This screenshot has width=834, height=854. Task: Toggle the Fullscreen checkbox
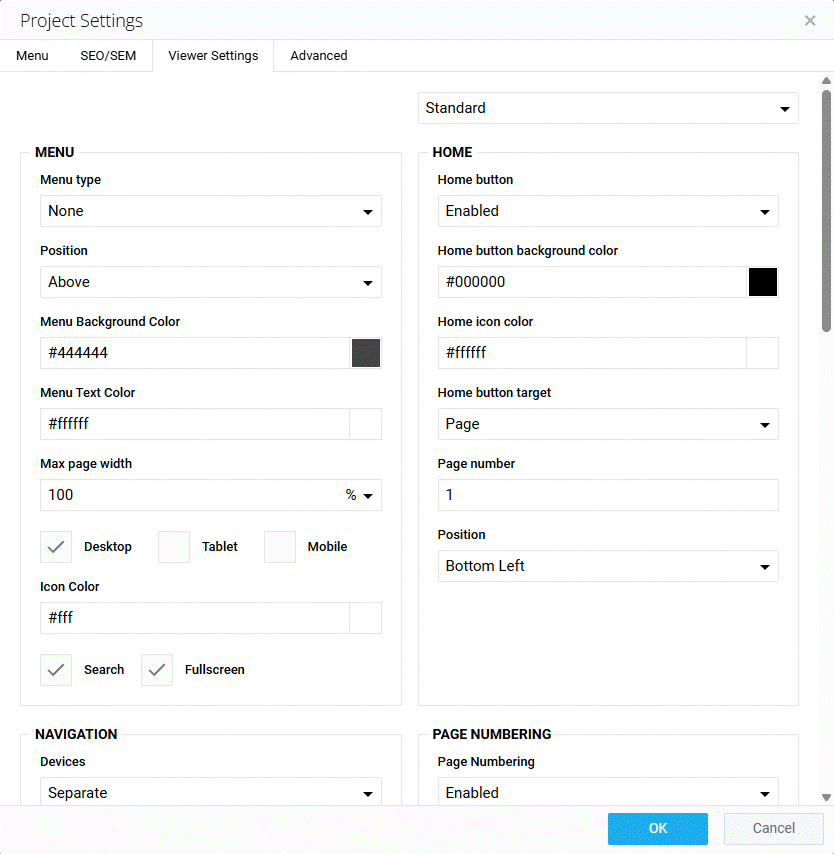[x=157, y=670]
